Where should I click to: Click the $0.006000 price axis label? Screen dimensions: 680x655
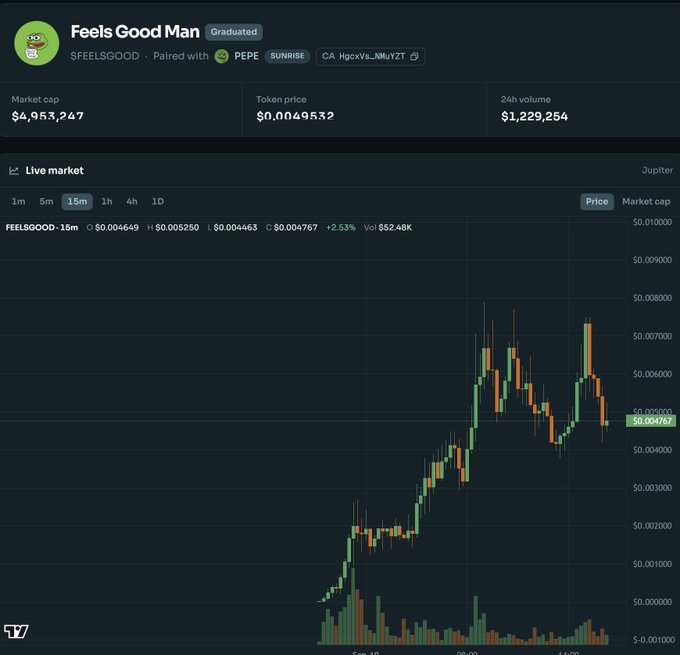pos(652,374)
